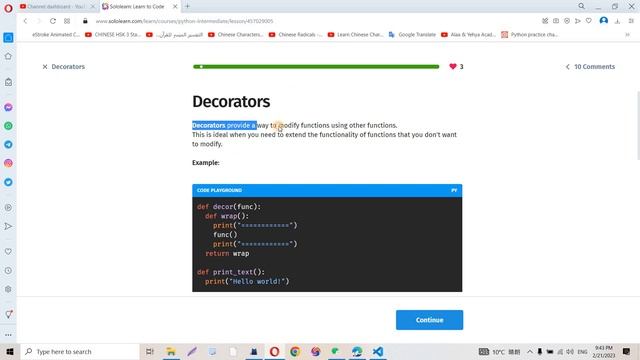The image size is (640, 360).
Task: Open the notifications action center
Action: (x=627, y=351)
